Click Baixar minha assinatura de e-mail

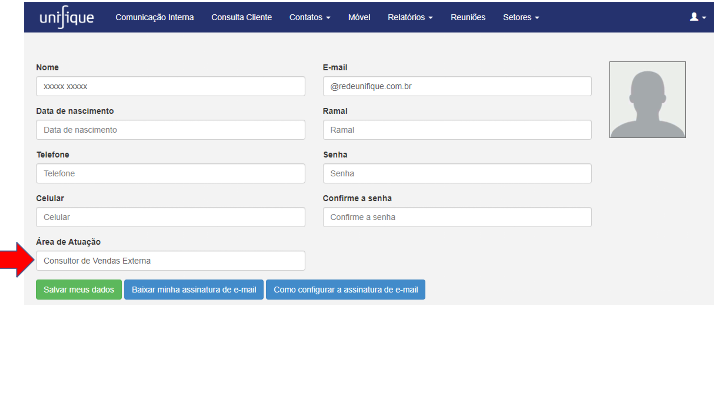[194, 290]
